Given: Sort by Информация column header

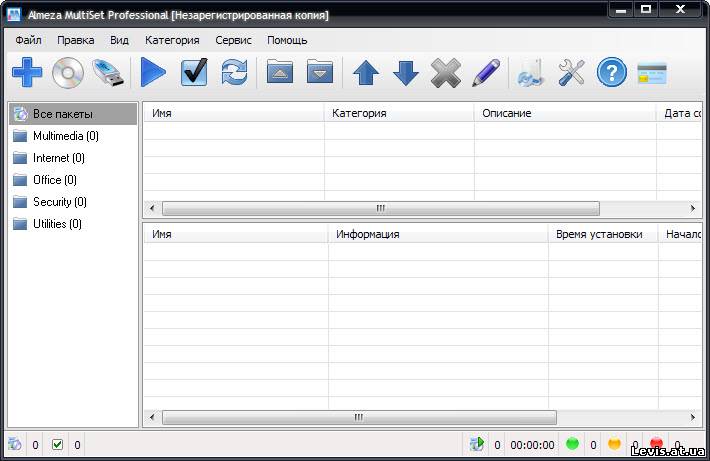Looking at the screenshot, I should 438,234.
